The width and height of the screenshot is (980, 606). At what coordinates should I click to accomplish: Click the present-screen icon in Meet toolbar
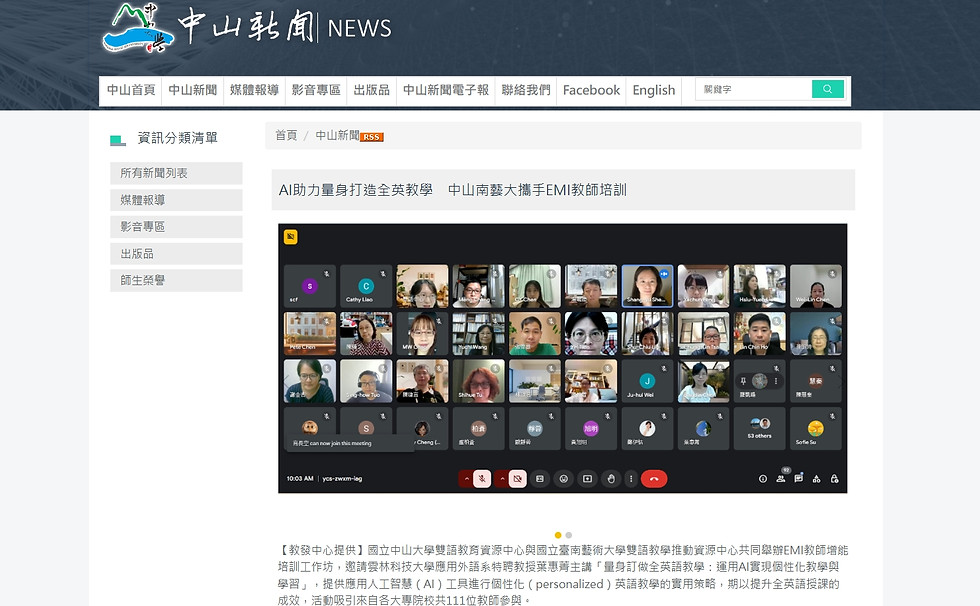click(588, 479)
